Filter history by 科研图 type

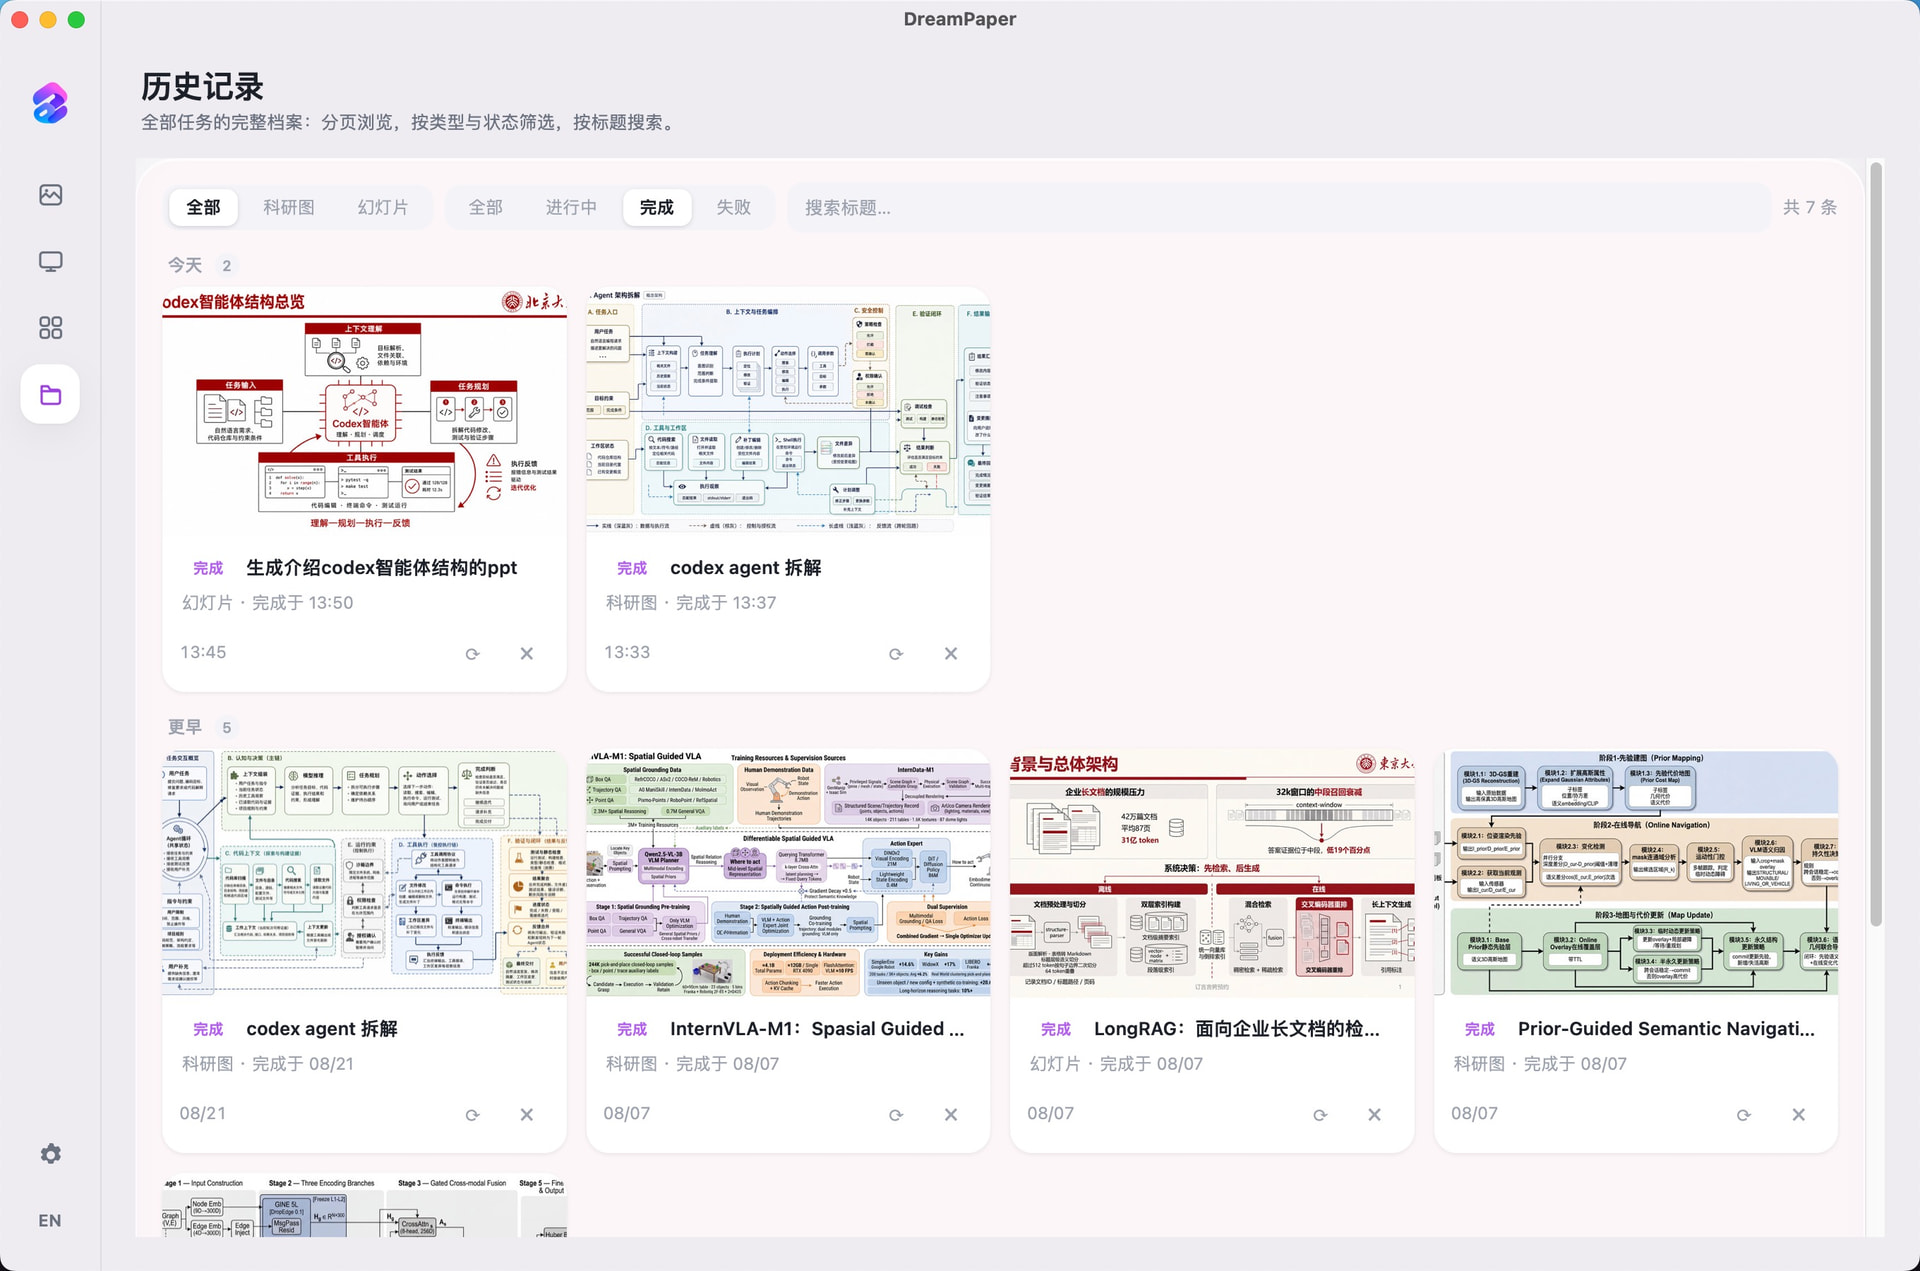(289, 207)
